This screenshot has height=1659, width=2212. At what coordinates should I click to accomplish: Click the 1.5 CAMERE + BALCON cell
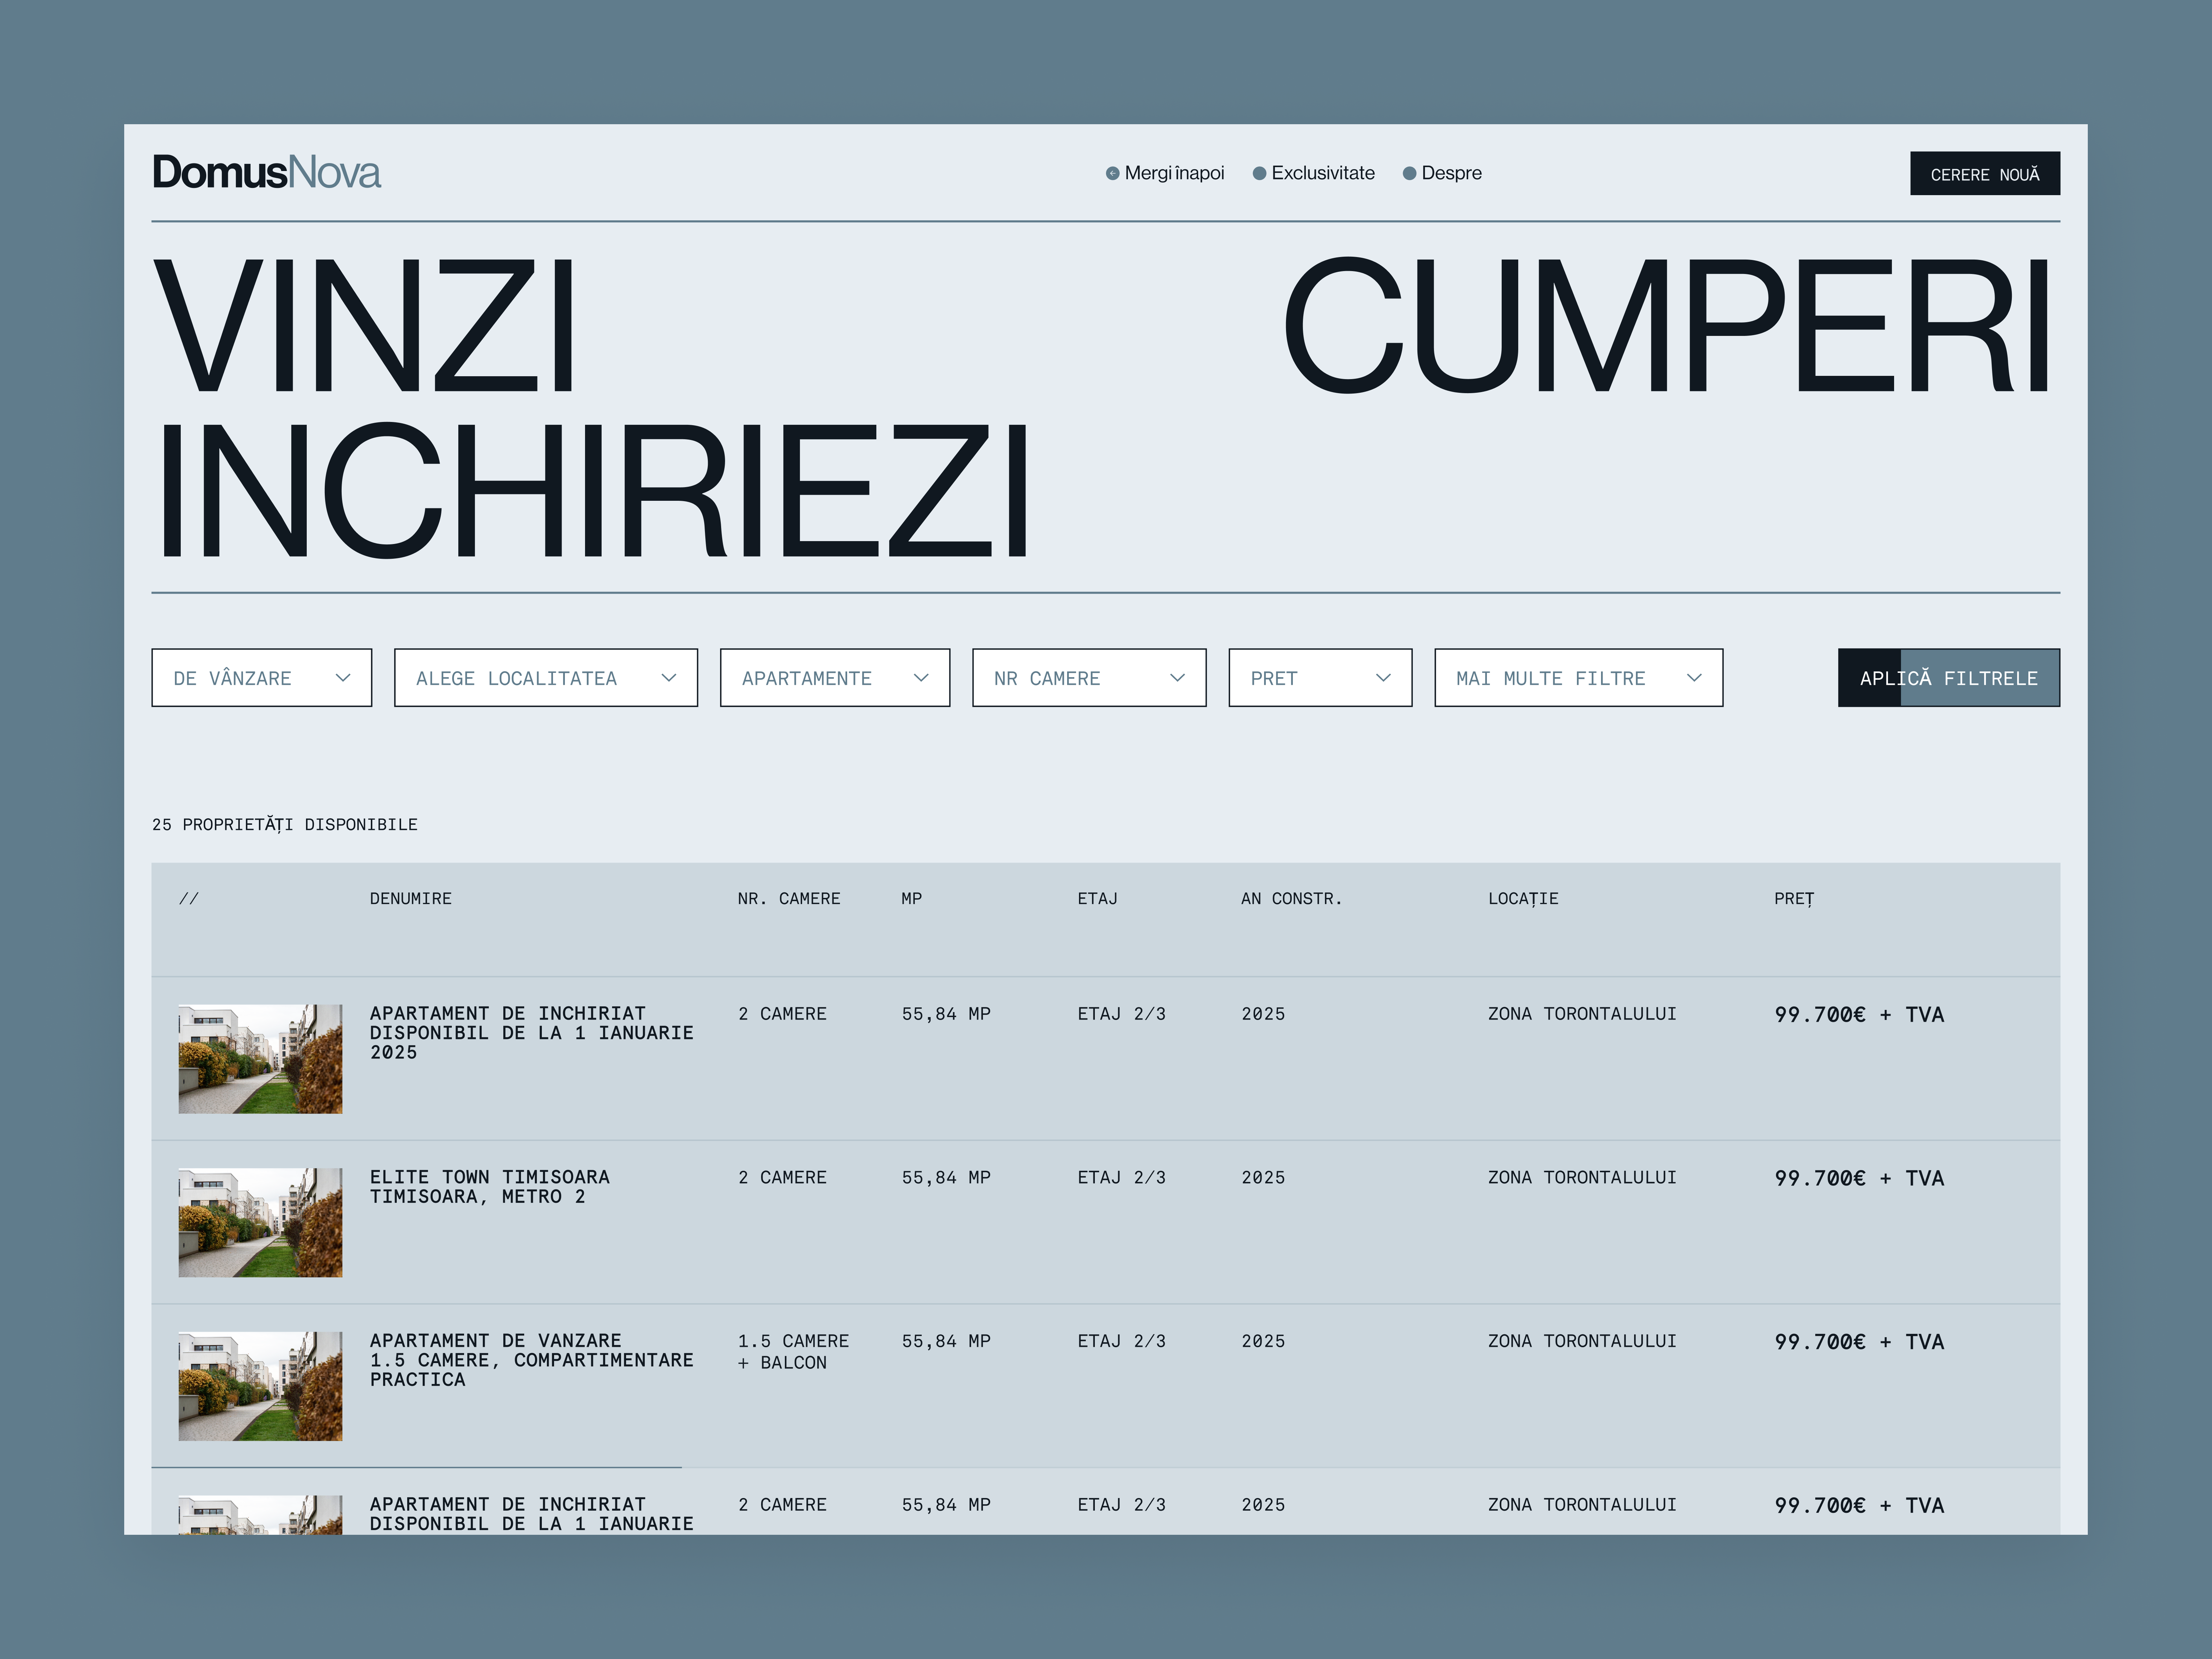pos(793,1352)
